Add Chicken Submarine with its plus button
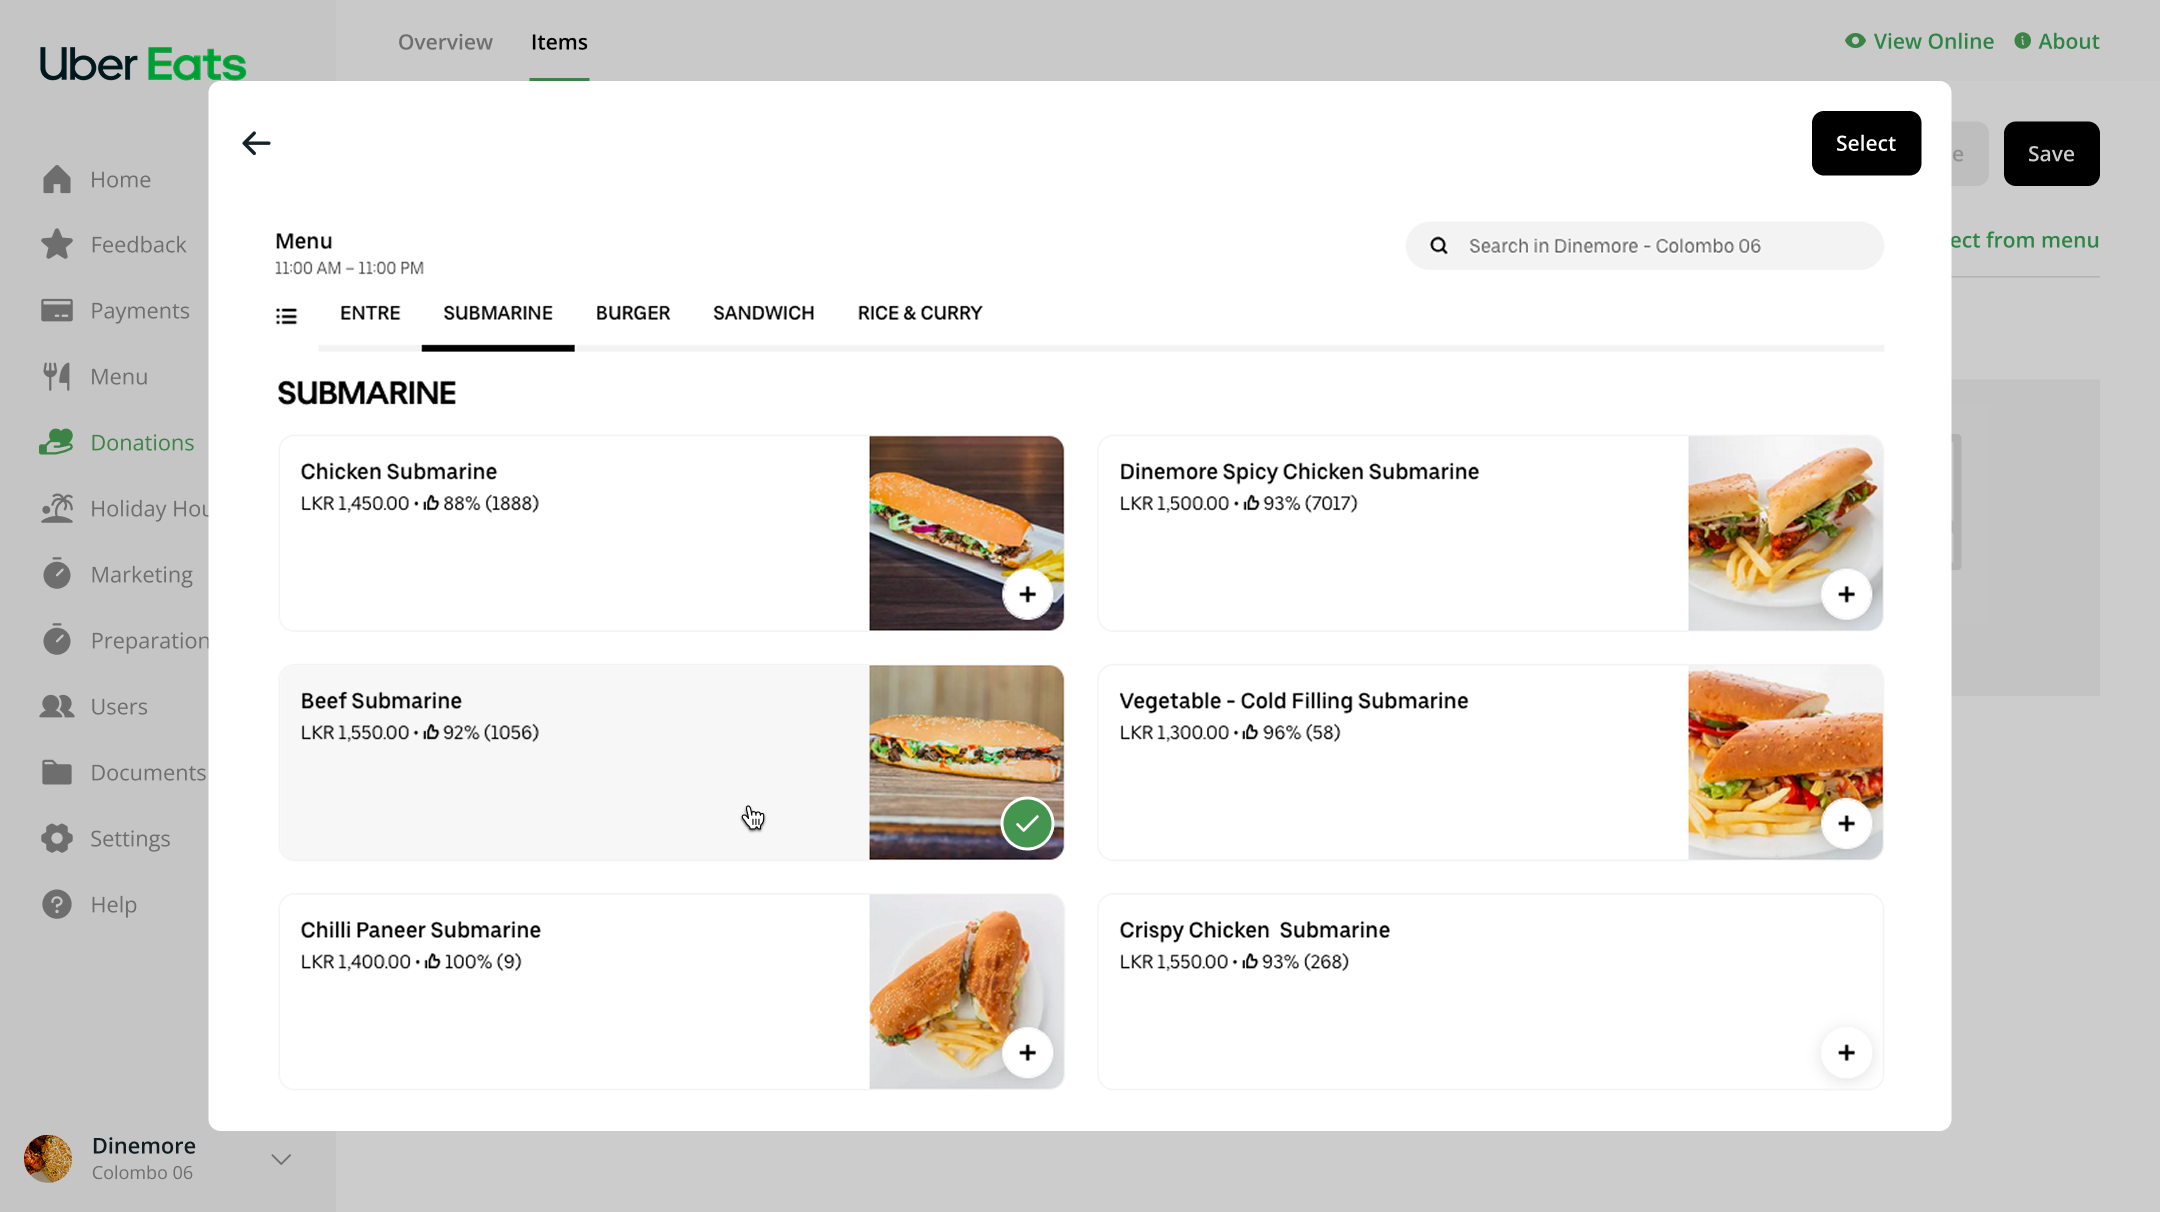The height and width of the screenshot is (1212, 2160). (1027, 594)
